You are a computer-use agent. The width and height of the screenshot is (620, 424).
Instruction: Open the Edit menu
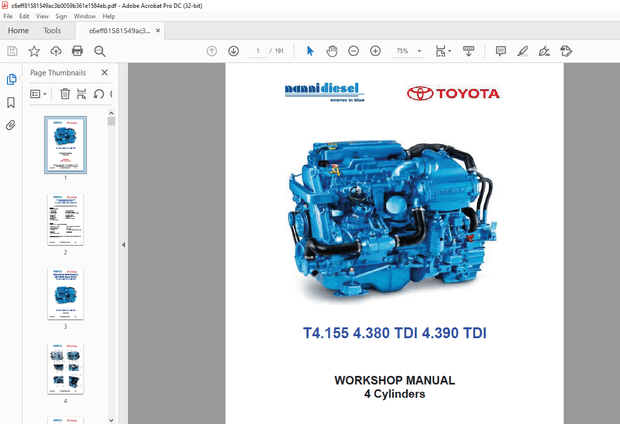click(24, 16)
